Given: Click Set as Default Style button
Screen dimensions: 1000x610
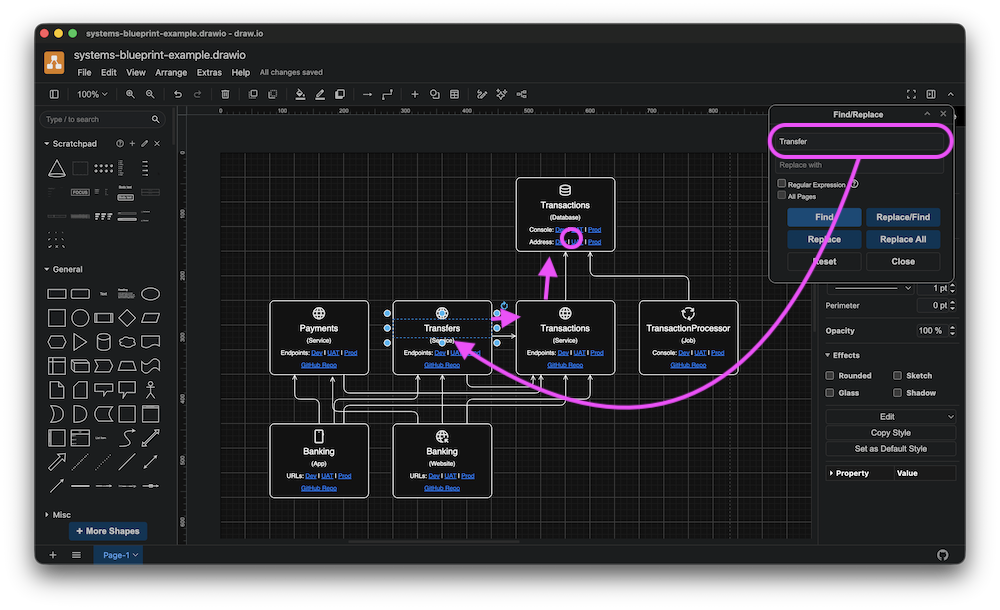Looking at the screenshot, I should click(x=890, y=449).
